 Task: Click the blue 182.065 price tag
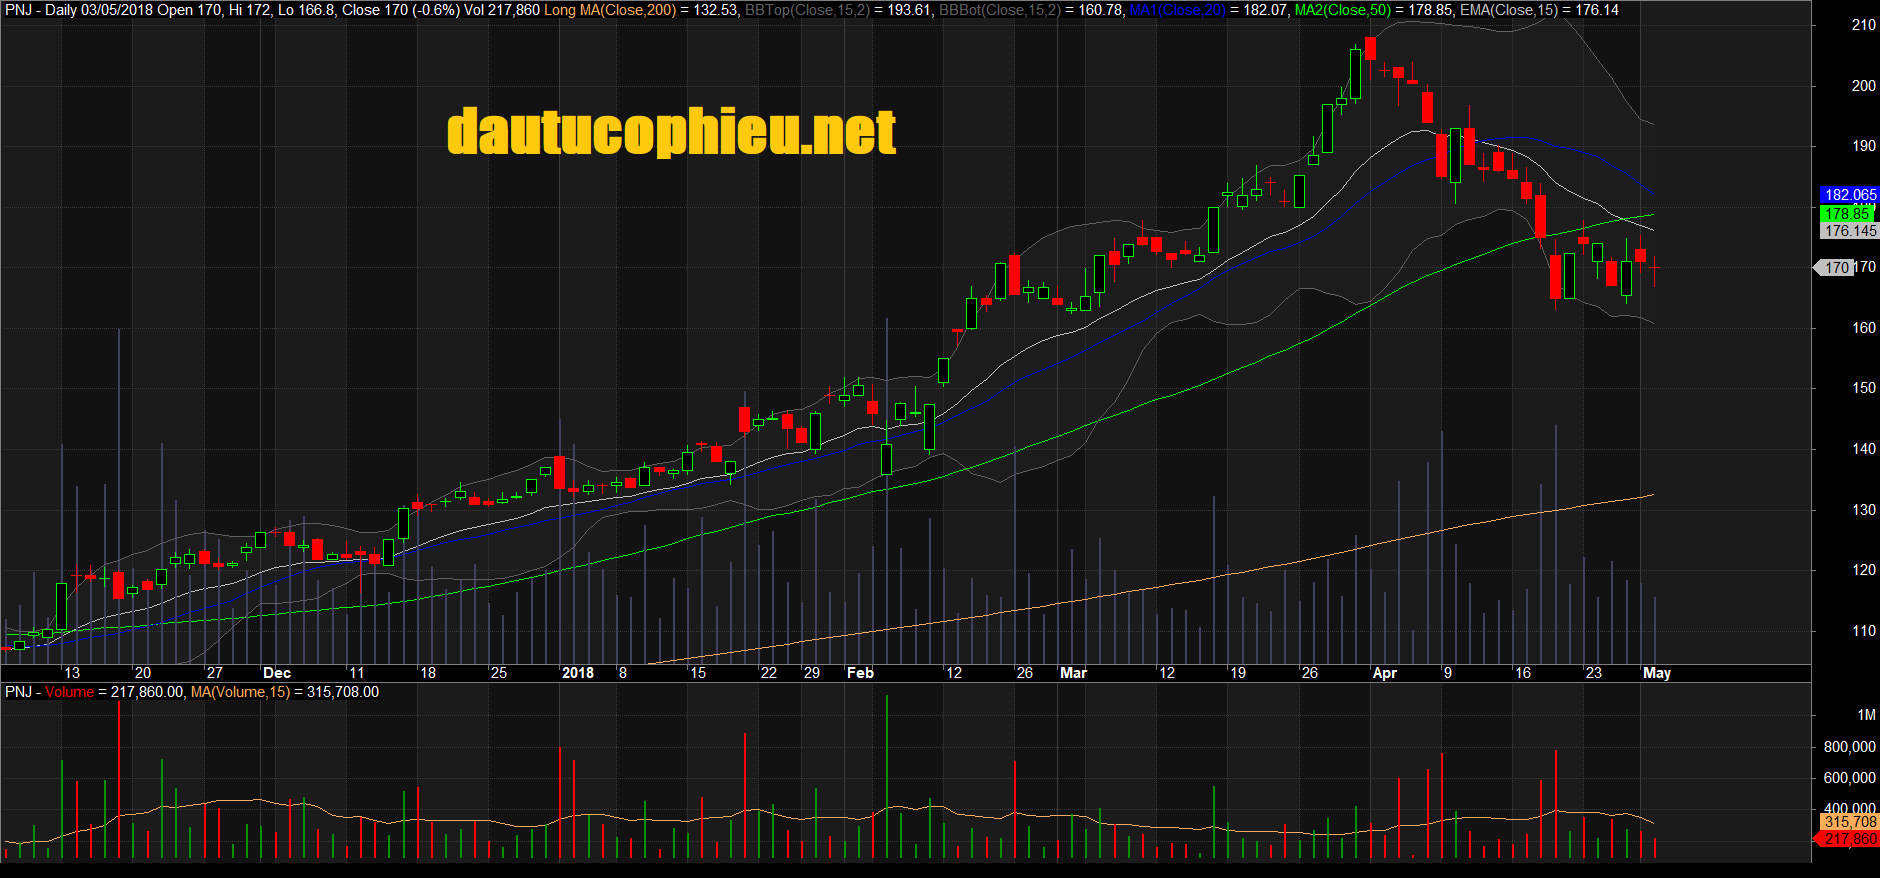coord(1849,195)
